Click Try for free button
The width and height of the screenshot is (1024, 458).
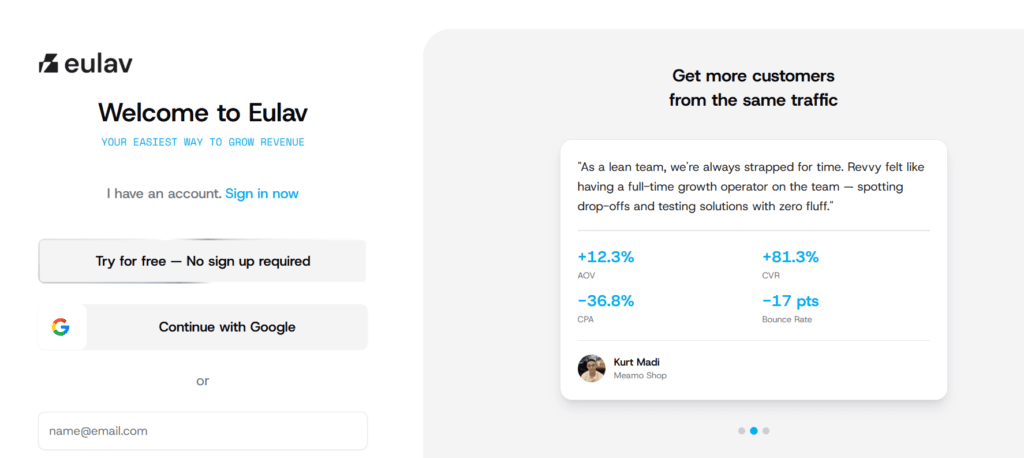(x=202, y=261)
